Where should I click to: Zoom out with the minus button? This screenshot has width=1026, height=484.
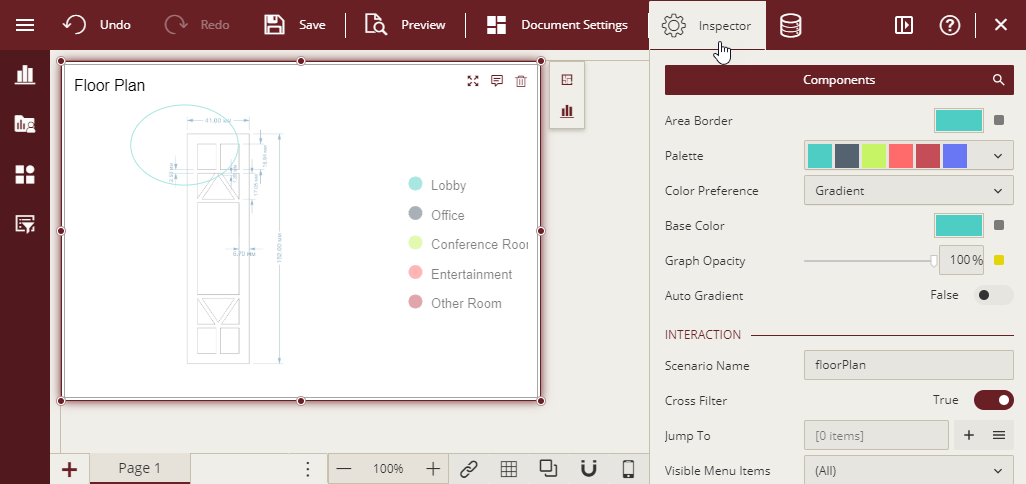[x=344, y=469]
